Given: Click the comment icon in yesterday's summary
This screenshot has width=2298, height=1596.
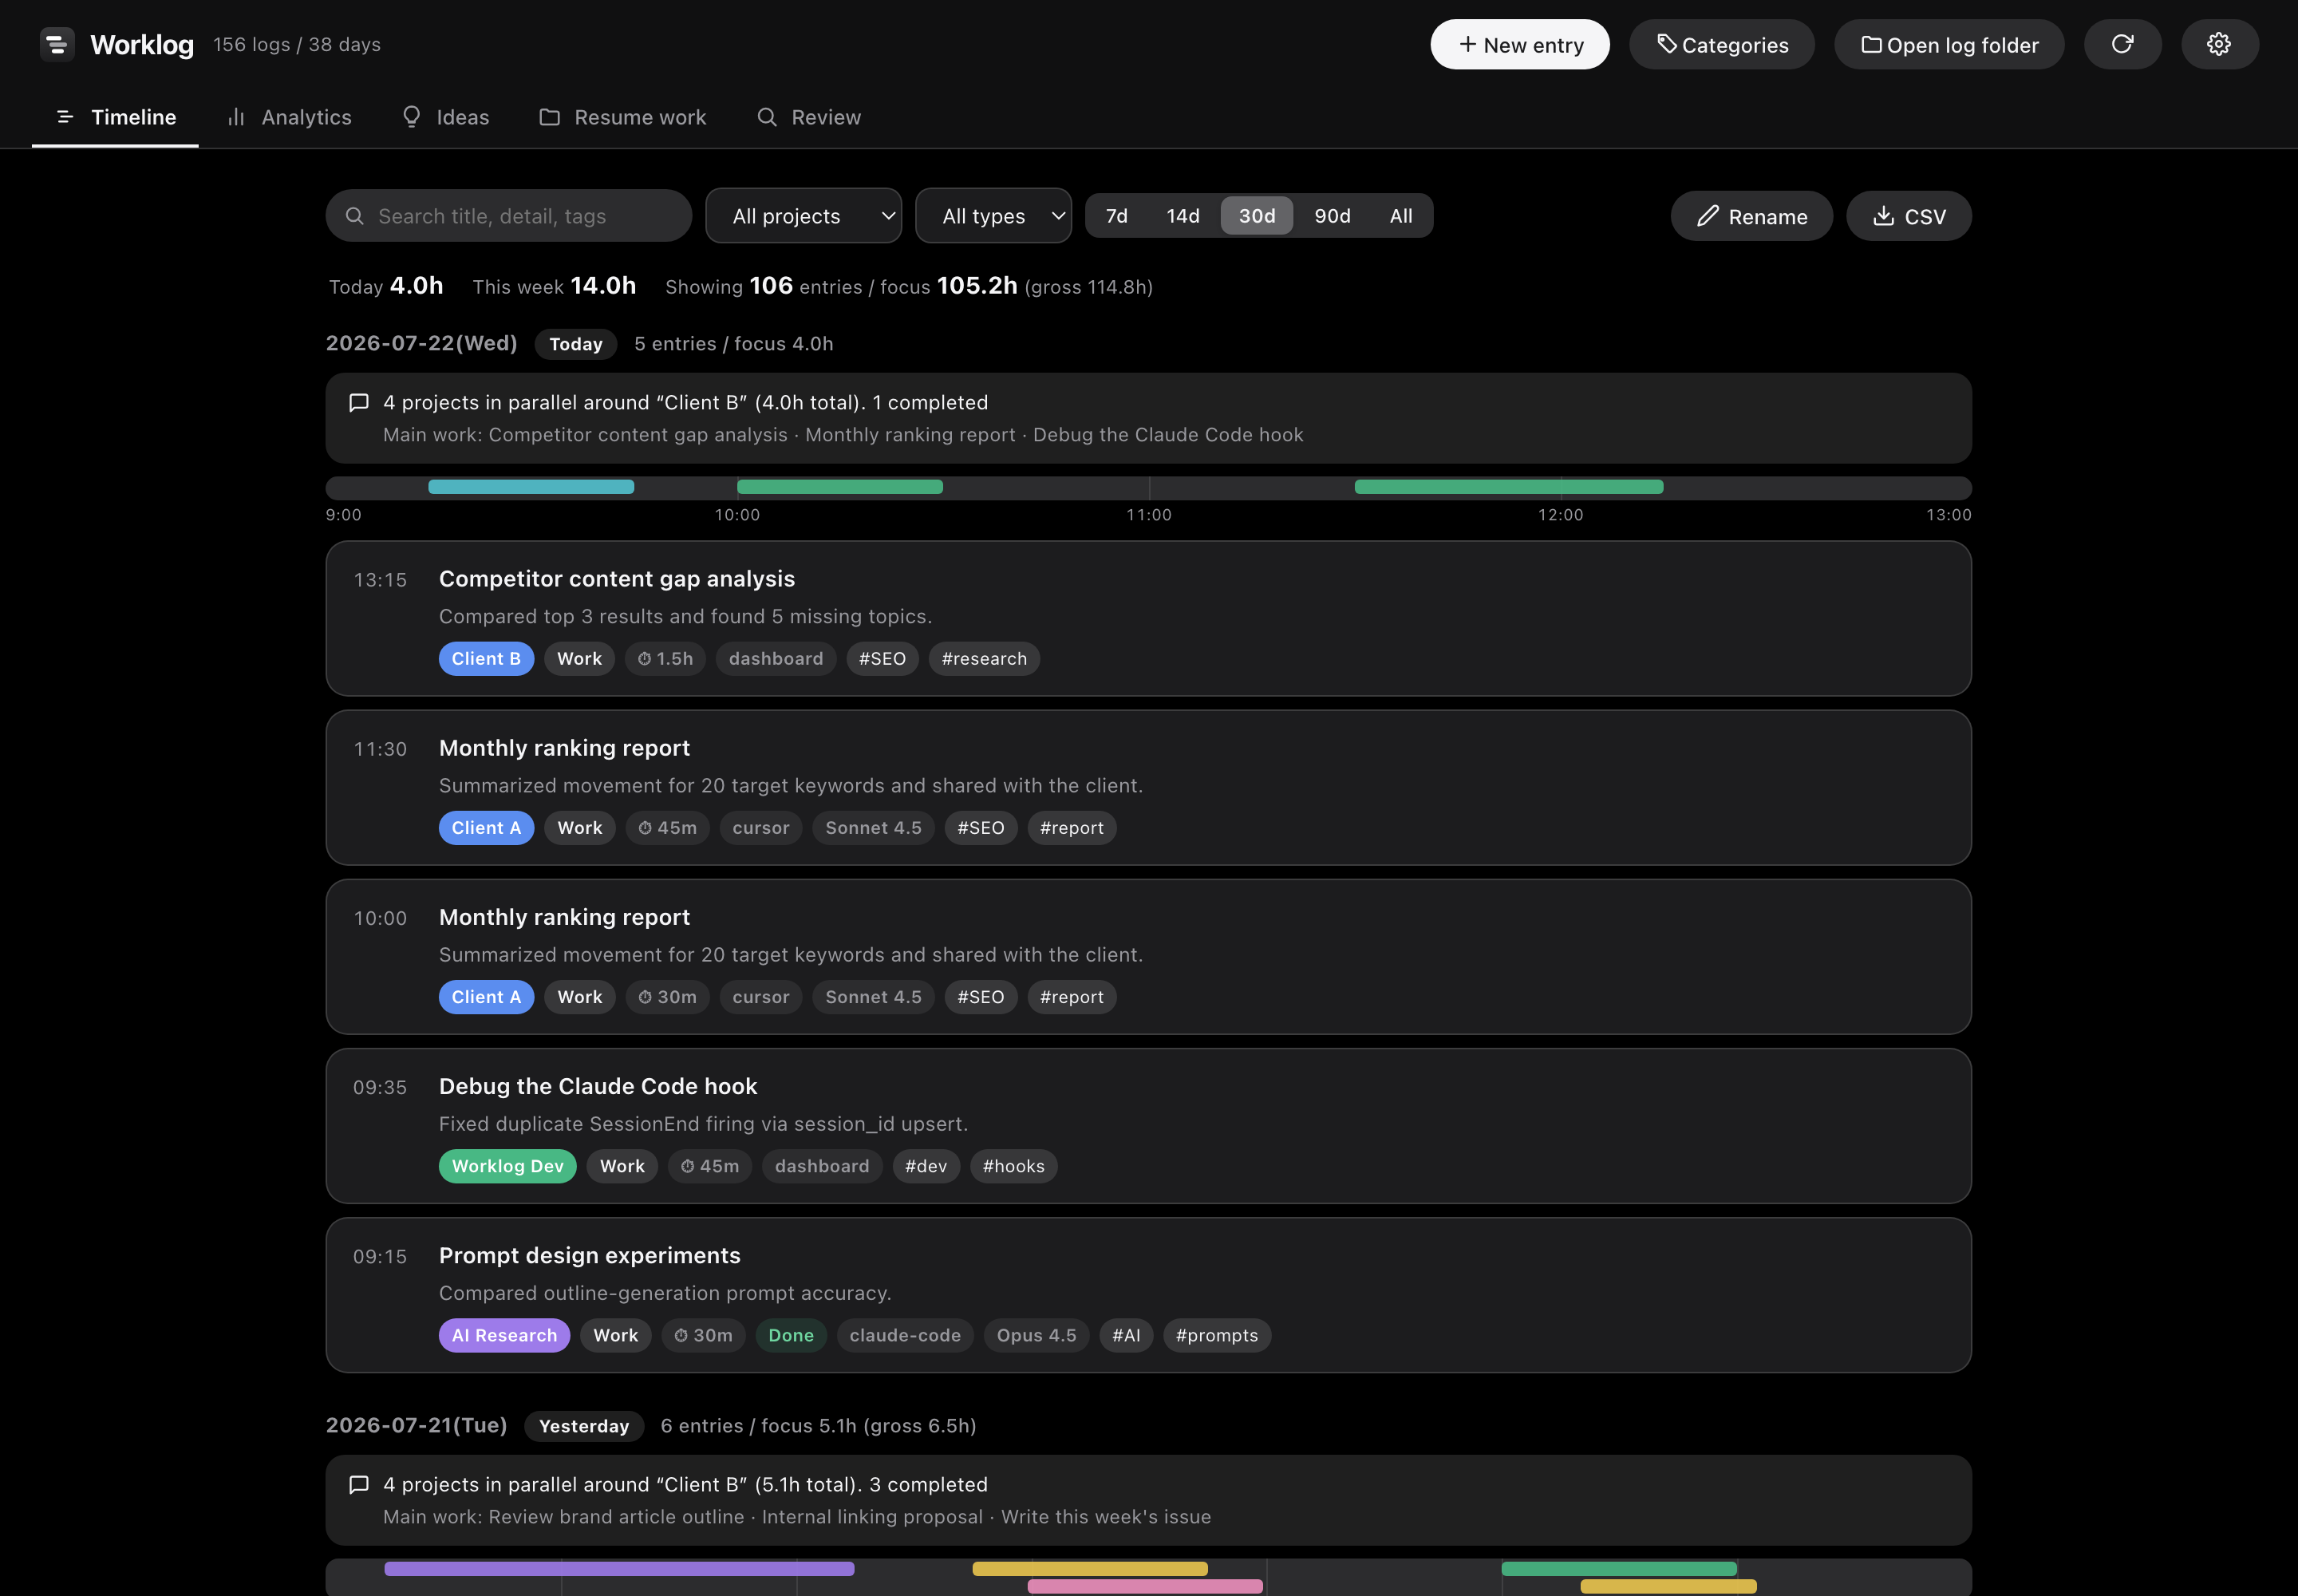Looking at the screenshot, I should pyautogui.click(x=359, y=1484).
